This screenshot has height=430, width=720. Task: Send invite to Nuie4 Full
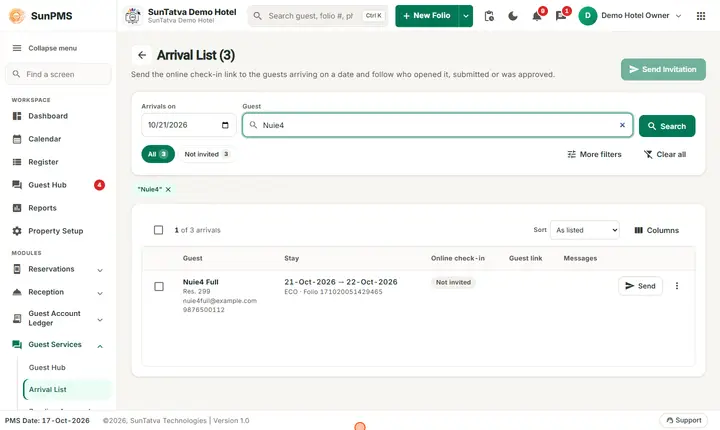tap(640, 286)
